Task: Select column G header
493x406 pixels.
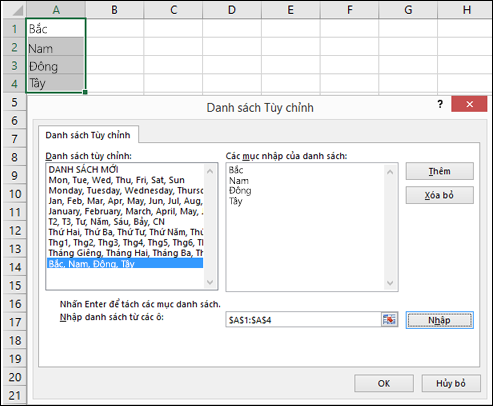Action: (x=408, y=10)
